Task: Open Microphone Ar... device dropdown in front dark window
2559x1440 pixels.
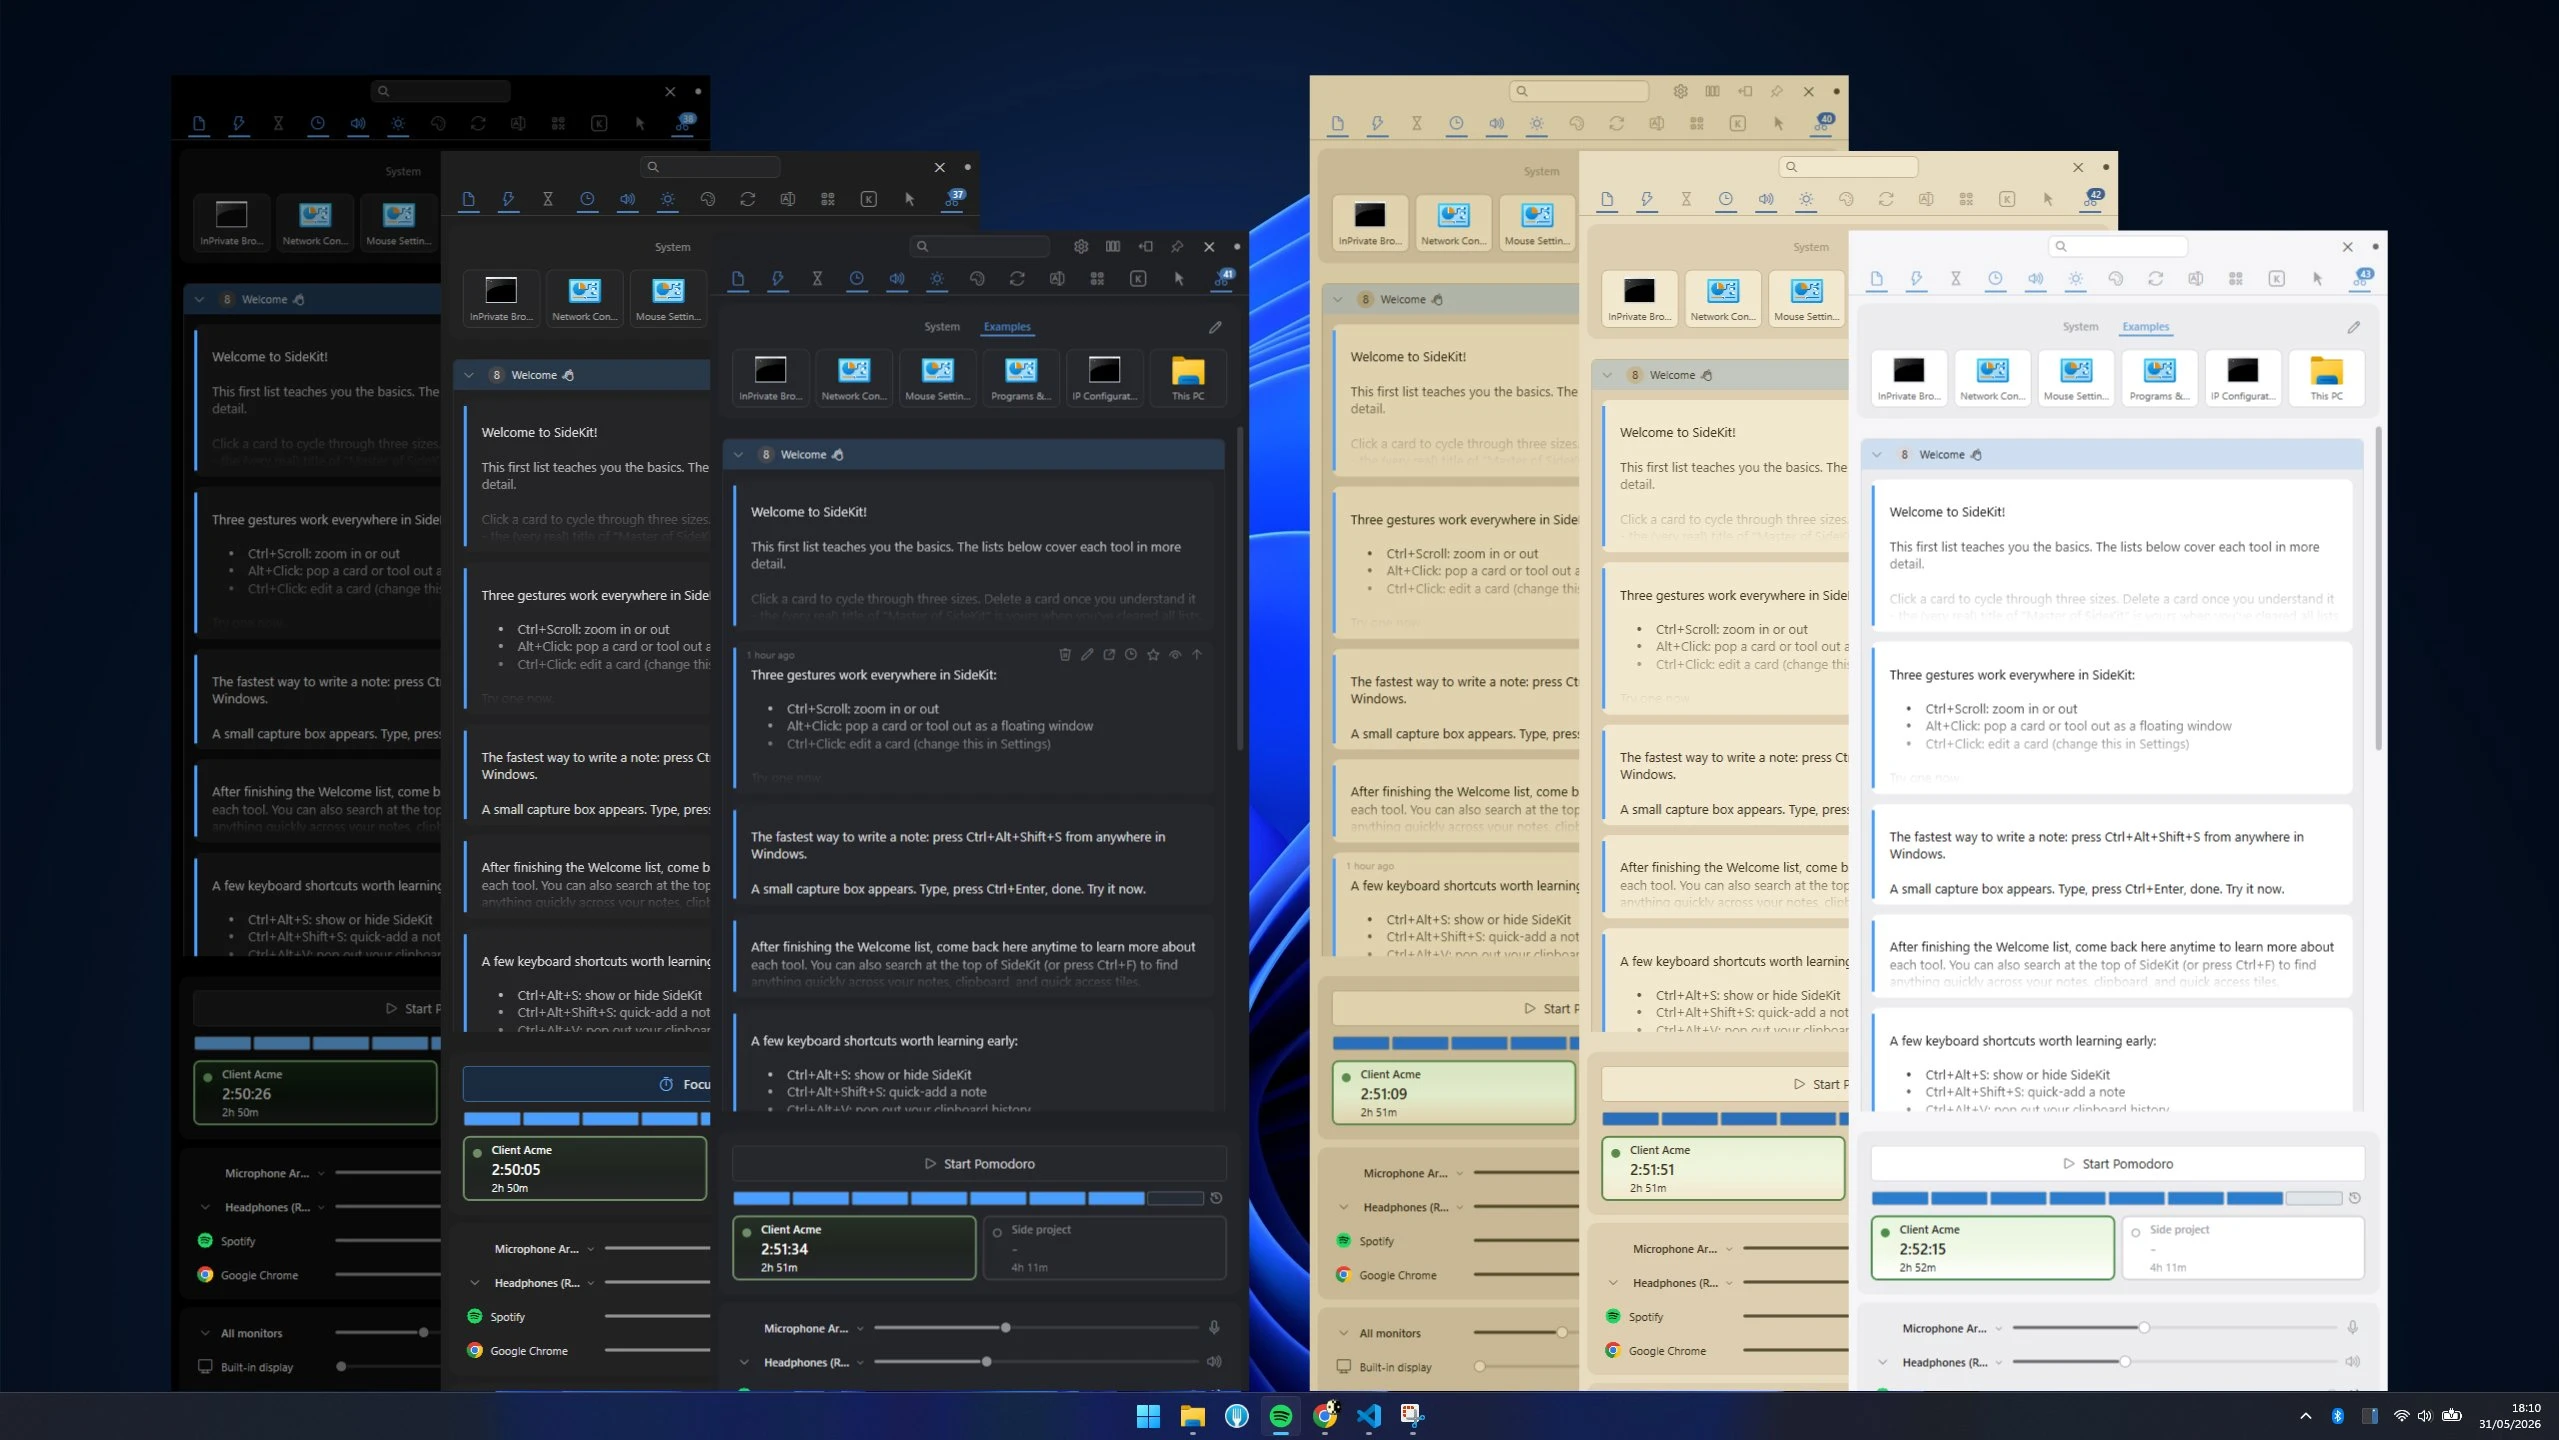Action: (860, 1329)
